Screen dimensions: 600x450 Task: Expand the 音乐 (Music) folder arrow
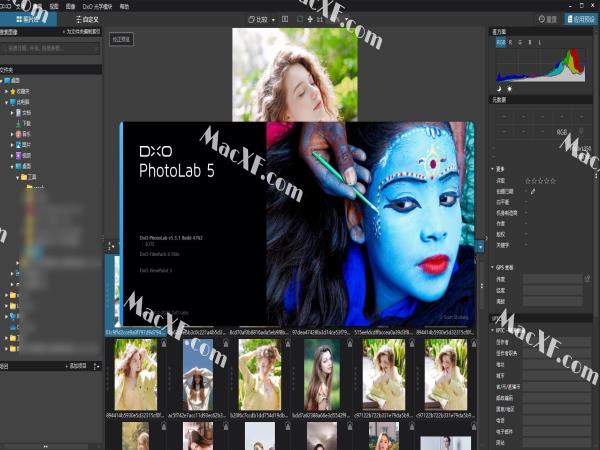(x=12, y=134)
